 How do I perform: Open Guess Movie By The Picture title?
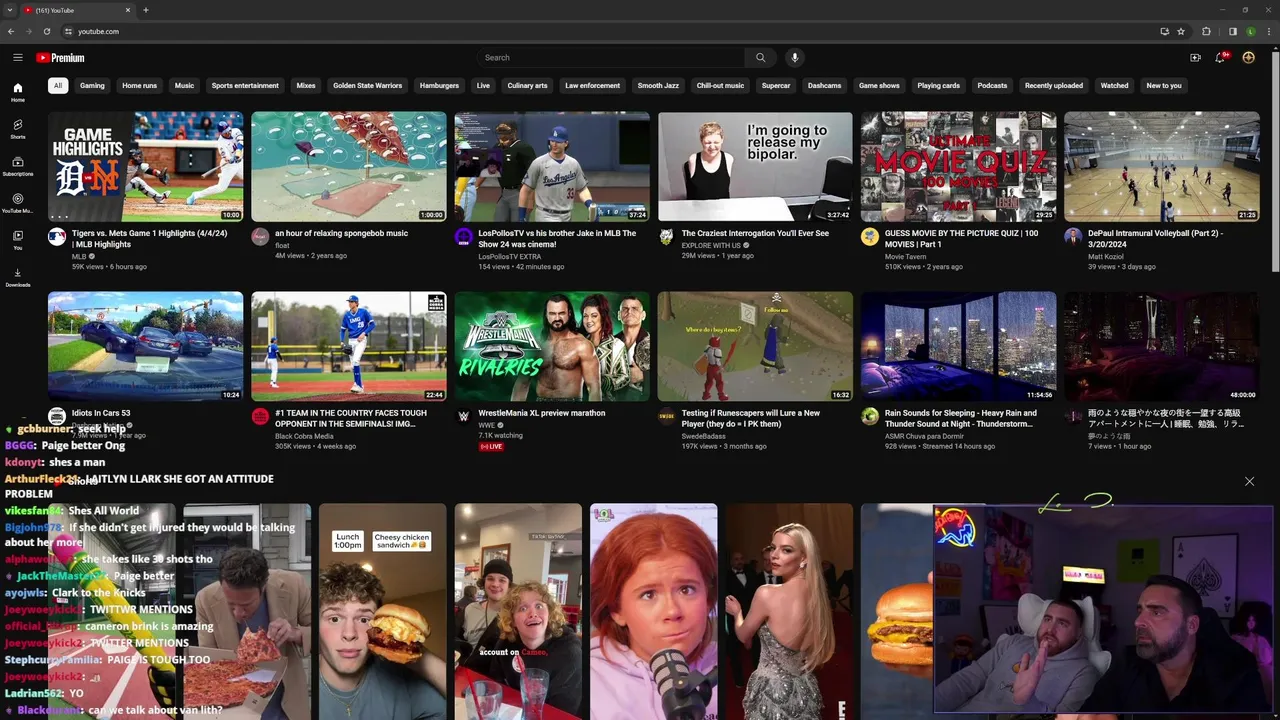pyautogui.click(x=961, y=239)
